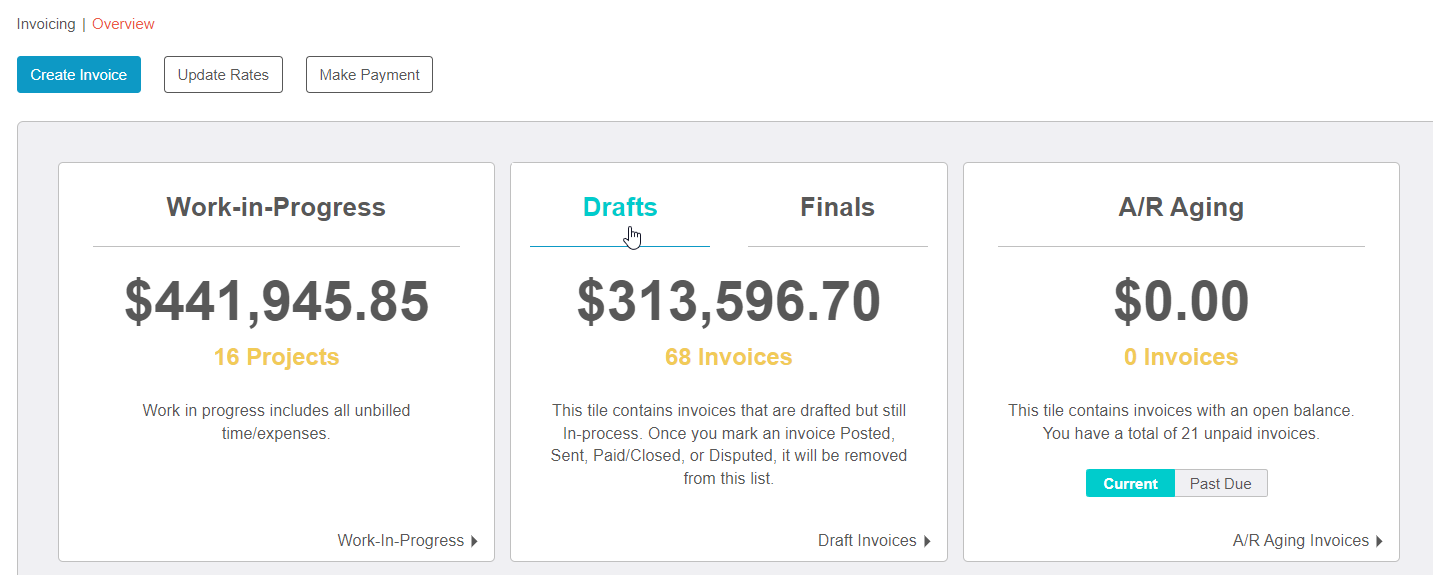Switch to the Finals tab
The width and height of the screenshot is (1433, 575).
[x=837, y=207]
